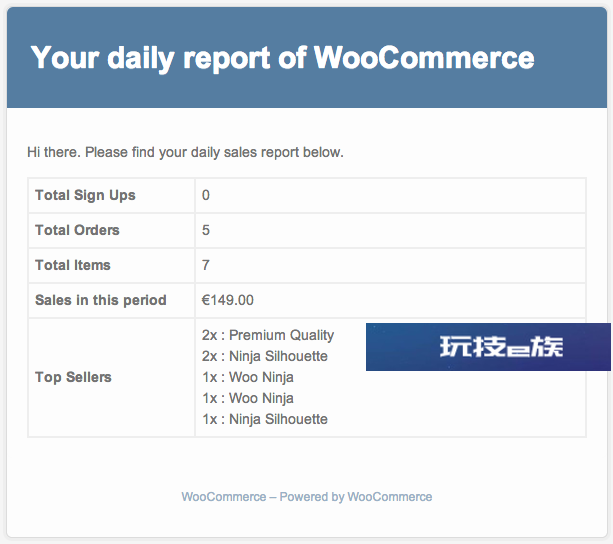The image size is (613, 544).
Task: Click the Total Sign Ups value 0
Action: pyautogui.click(x=206, y=195)
